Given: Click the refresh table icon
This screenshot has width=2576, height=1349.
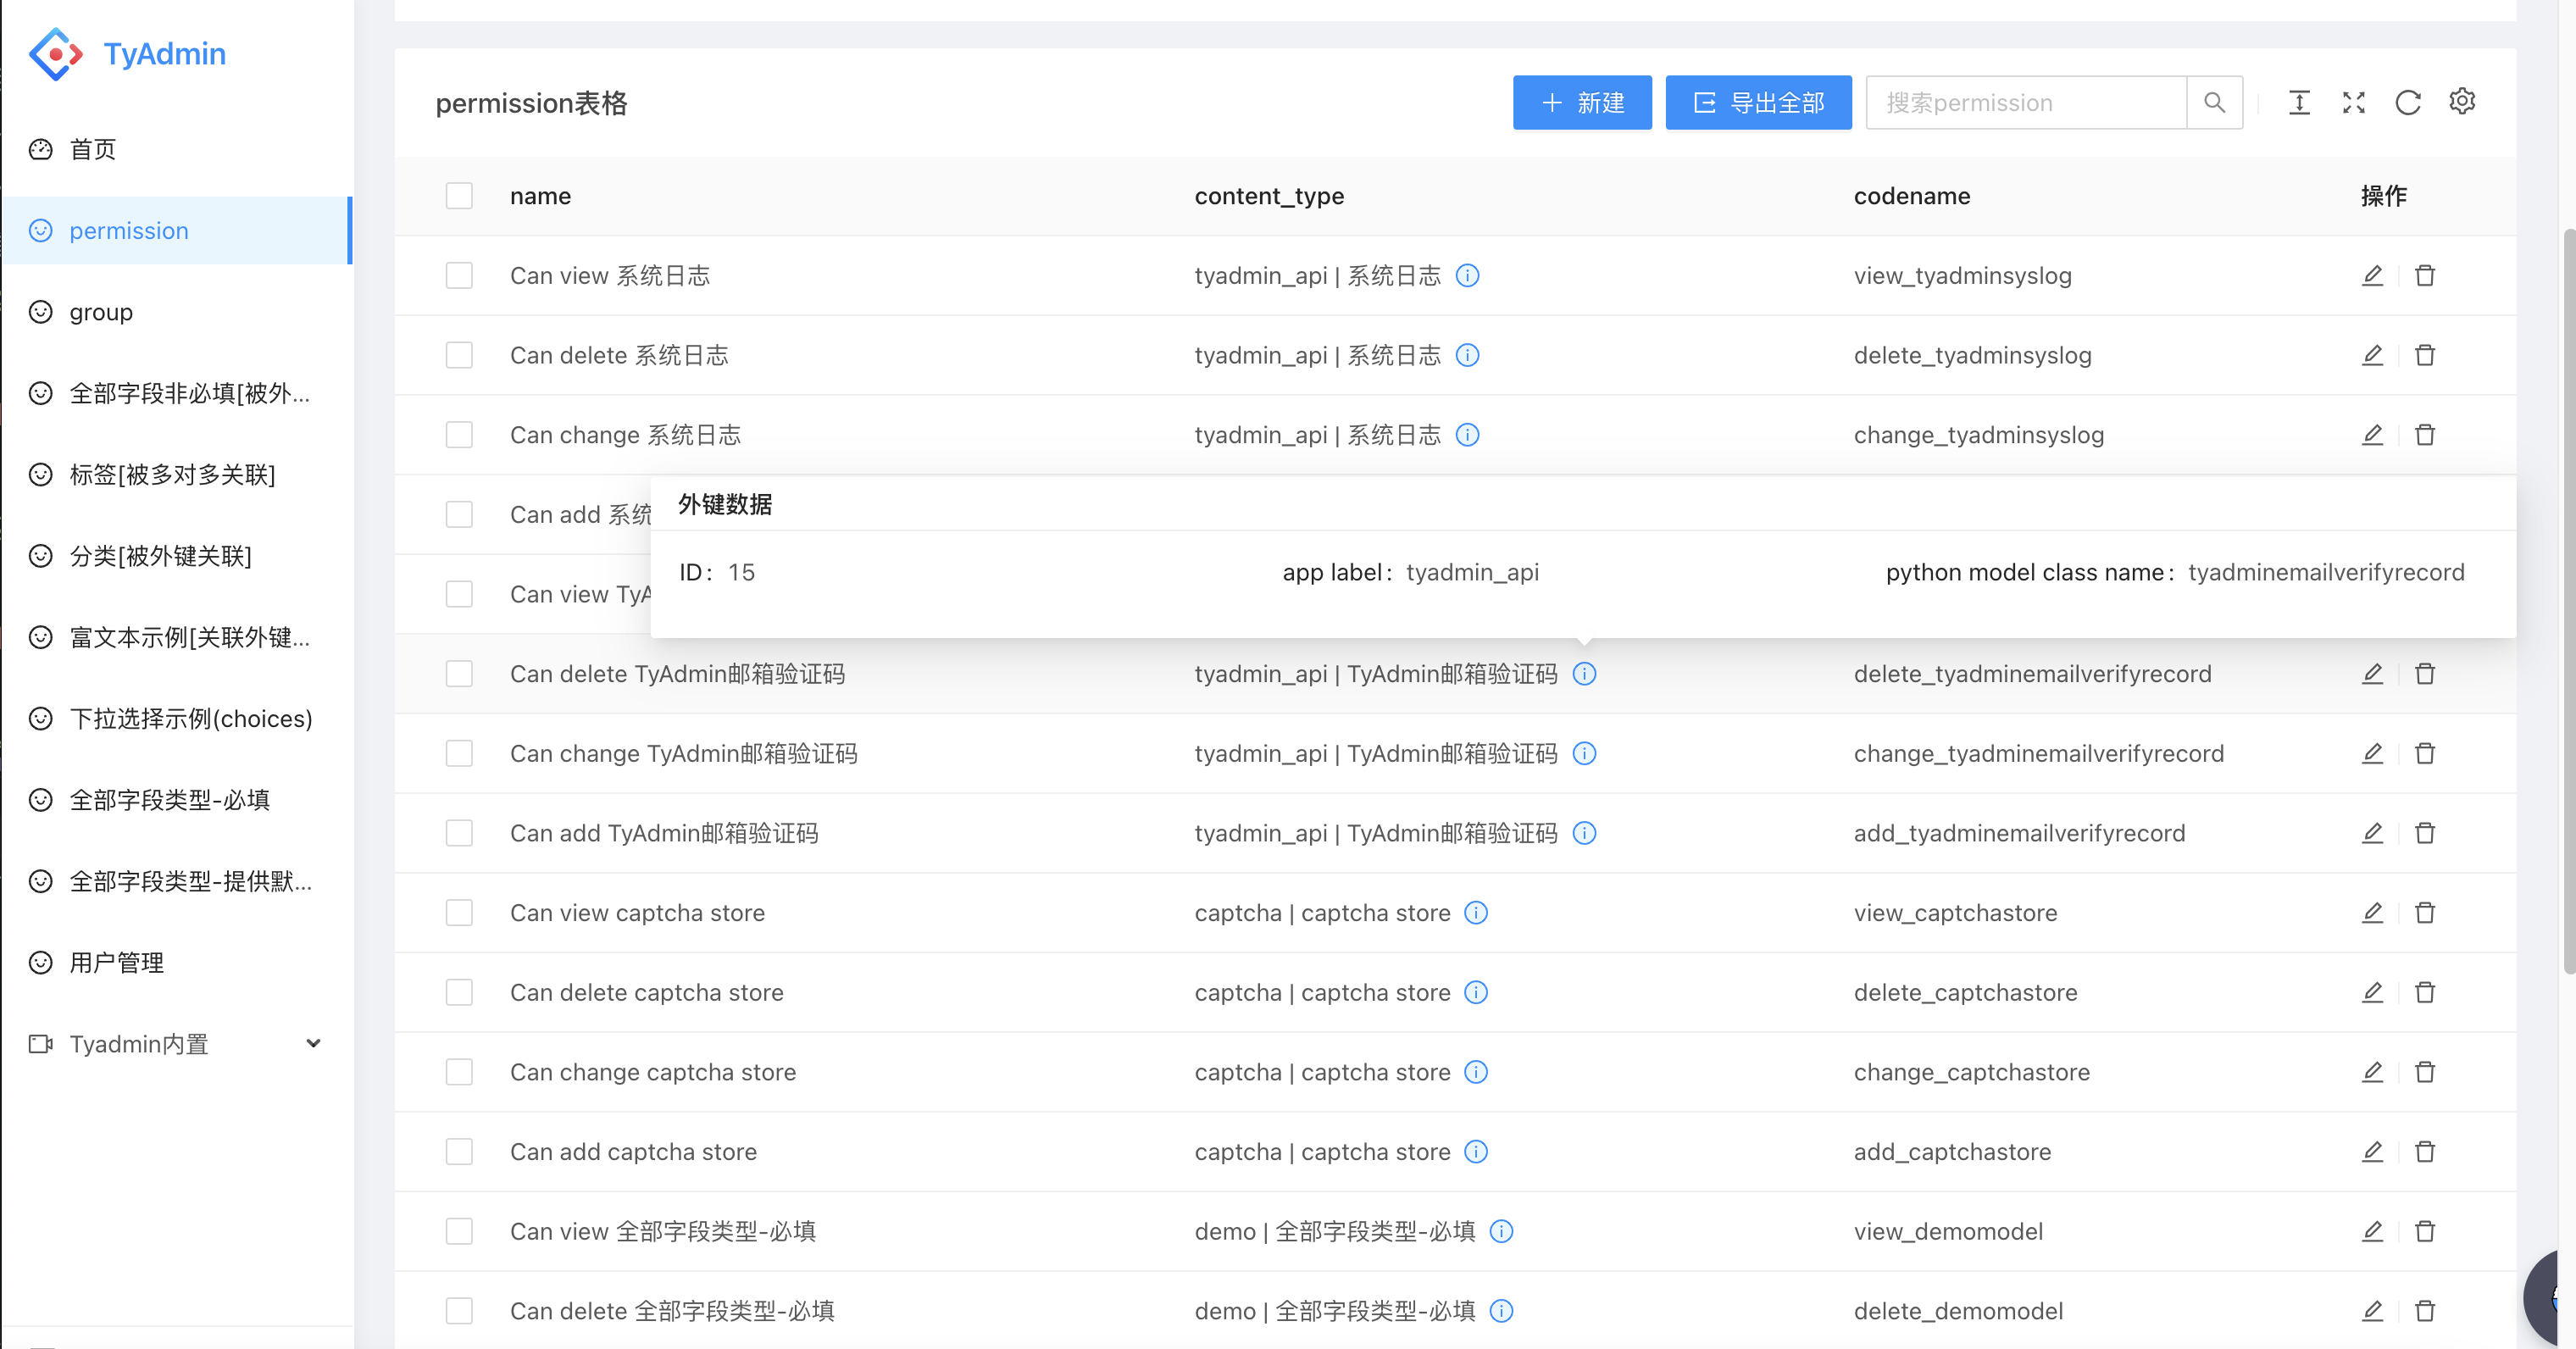Looking at the screenshot, I should (x=2407, y=102).
